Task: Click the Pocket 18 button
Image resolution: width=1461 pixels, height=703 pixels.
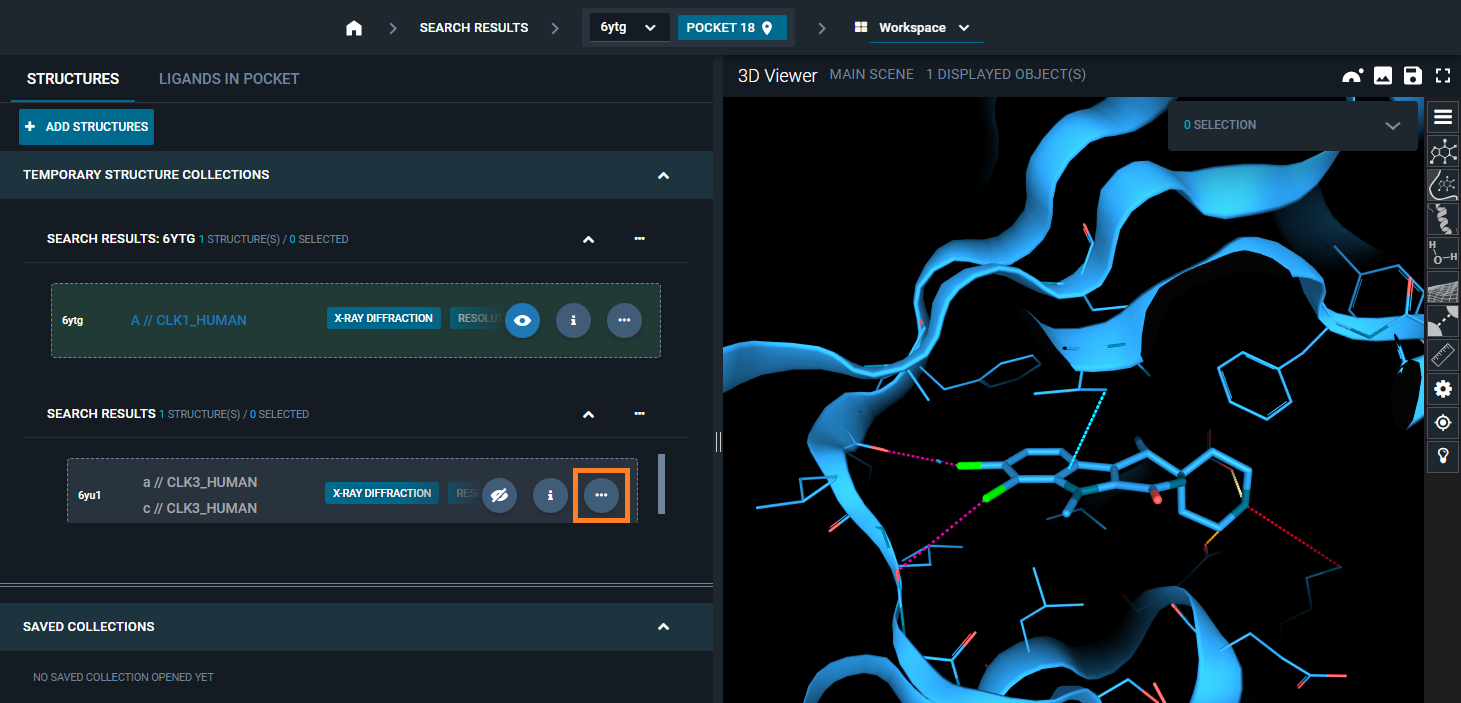Action: [732, 27]
